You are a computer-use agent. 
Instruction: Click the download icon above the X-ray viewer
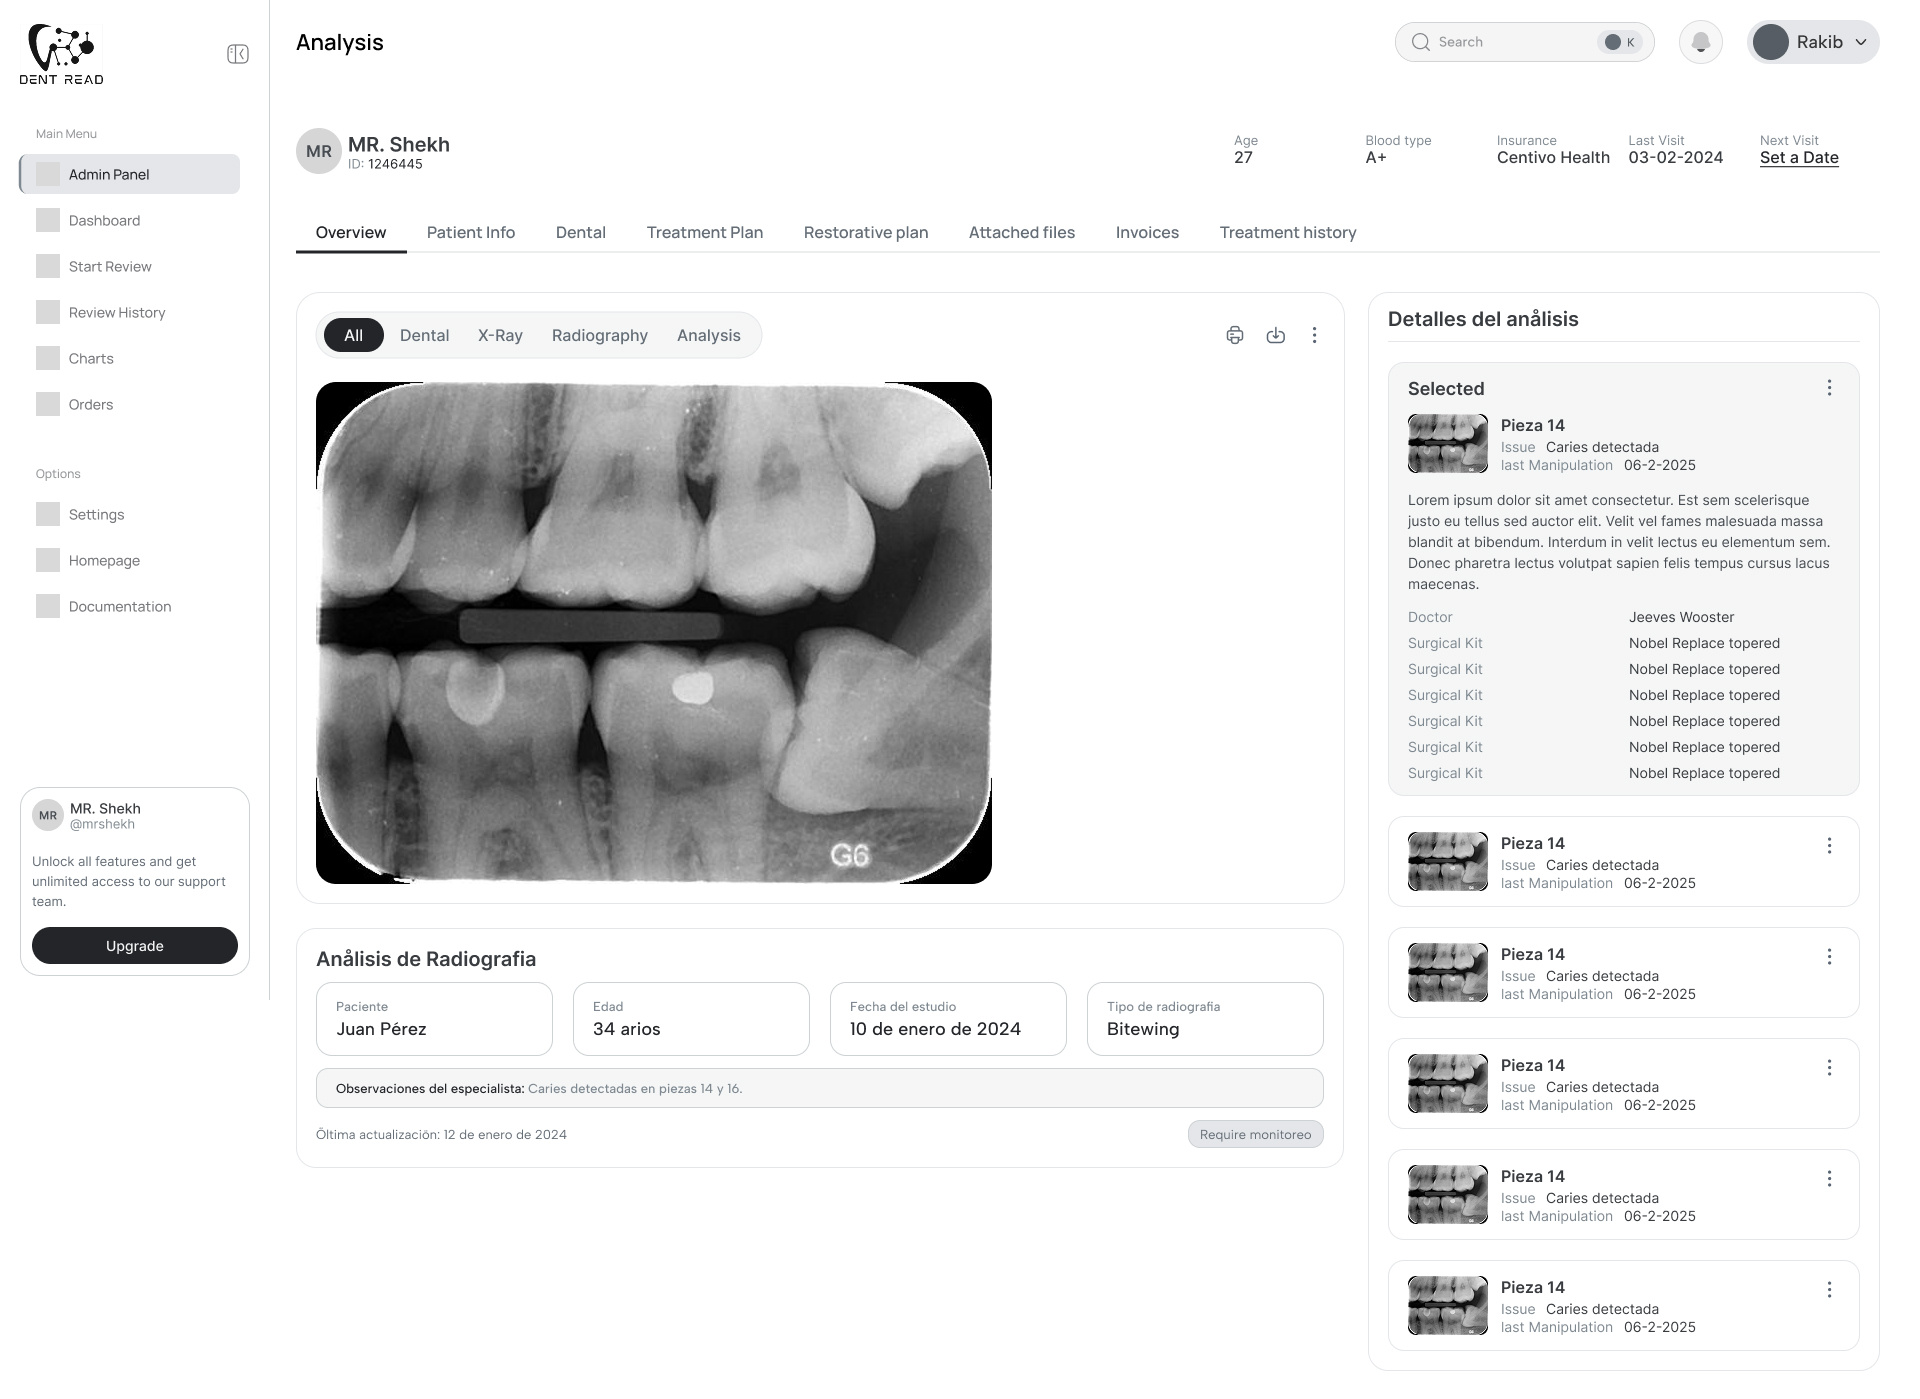(x=1276, y=335)
